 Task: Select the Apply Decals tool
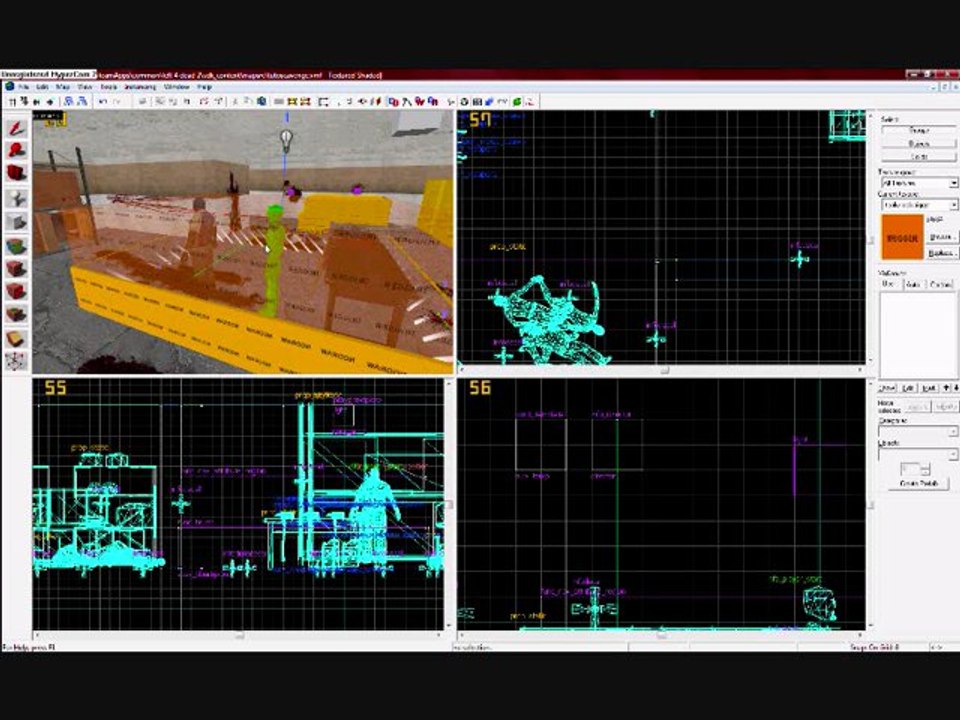(x=16, y=292)
